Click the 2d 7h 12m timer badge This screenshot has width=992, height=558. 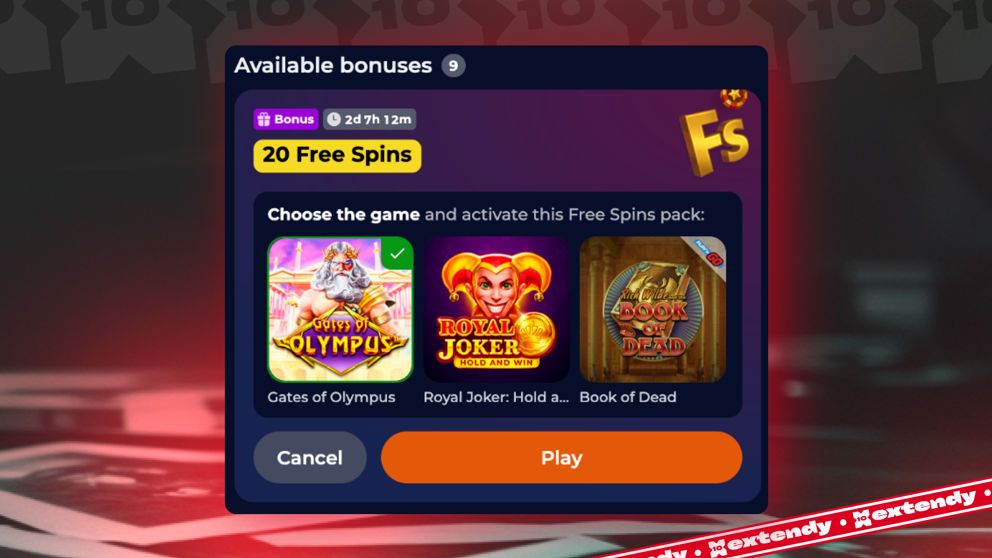[x=369, y=119]
